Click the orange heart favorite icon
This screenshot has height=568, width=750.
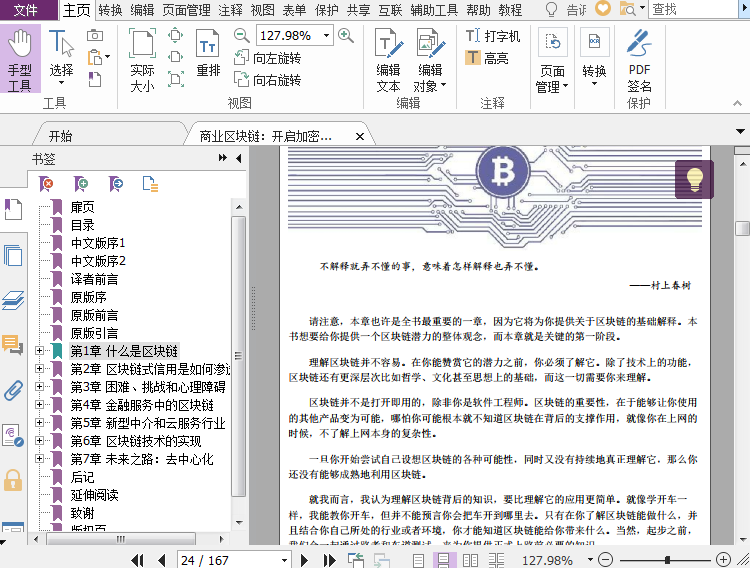click(x=603, y=8)
